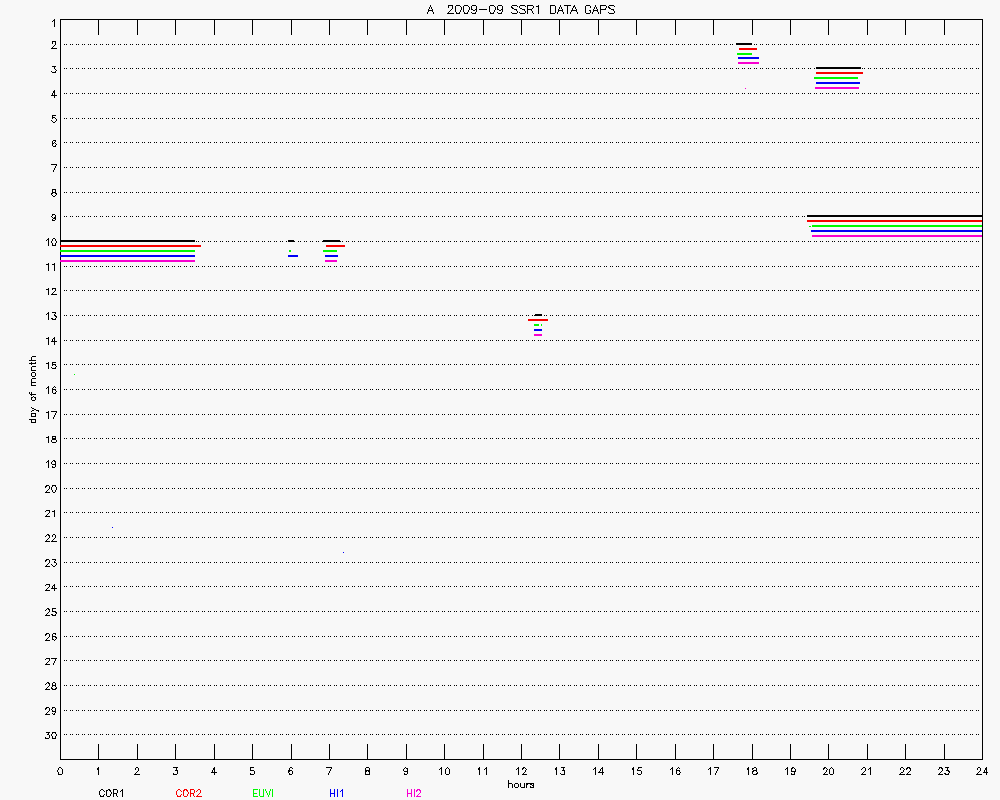The height and width of the screenshot is (800, 1000).
Task: Click the "day of month" y-axis label
Action: (x=32, y=389)
